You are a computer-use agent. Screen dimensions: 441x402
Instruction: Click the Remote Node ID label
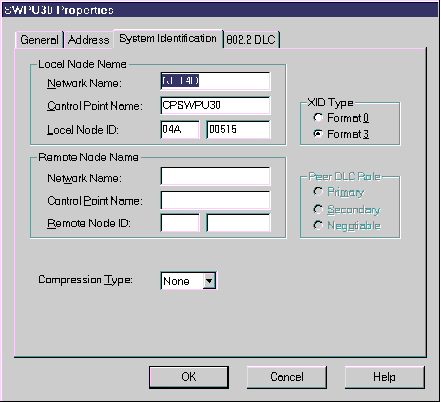89,223
